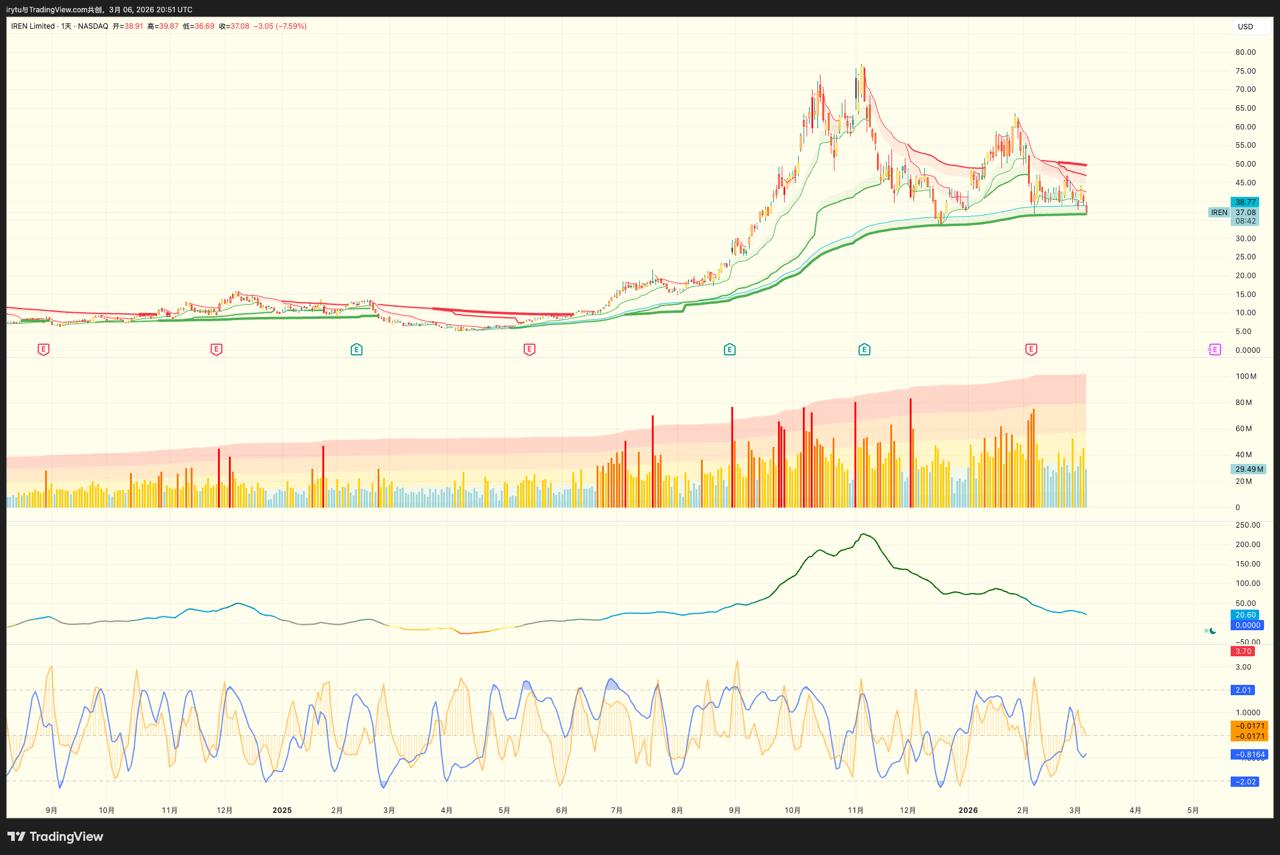Click the green moon session icon
This screenshot has width=1280, height=855.
coord(1212,630)
